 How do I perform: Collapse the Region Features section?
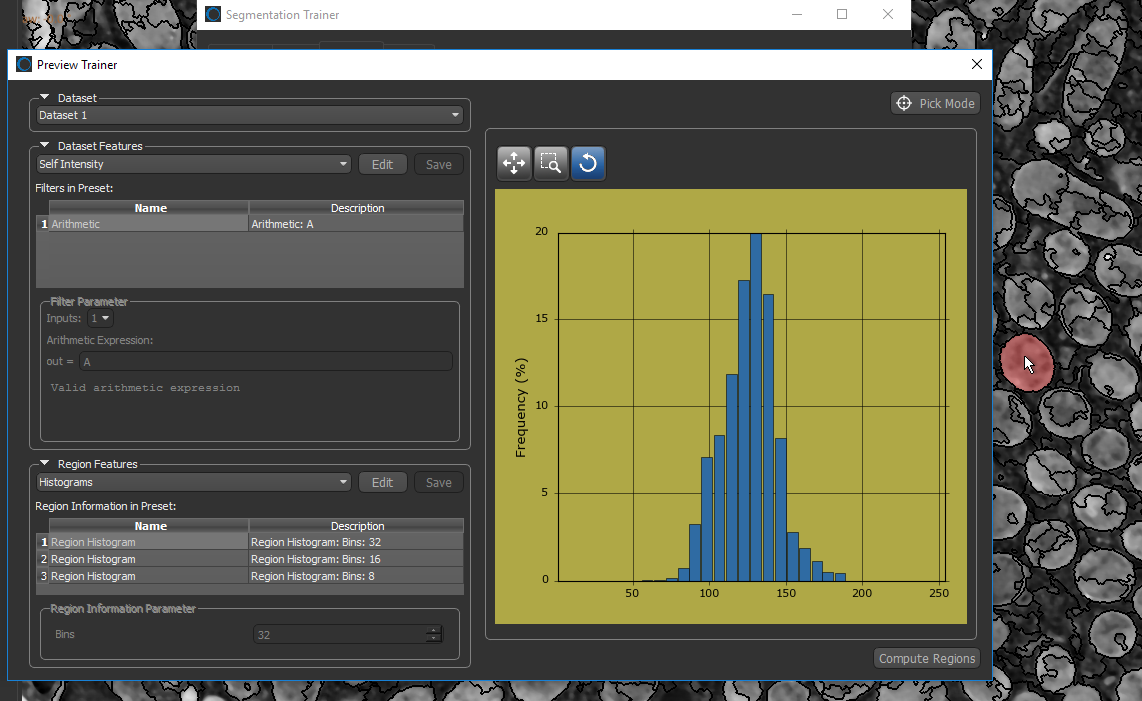pyautogui.click(x=45, y=464)
